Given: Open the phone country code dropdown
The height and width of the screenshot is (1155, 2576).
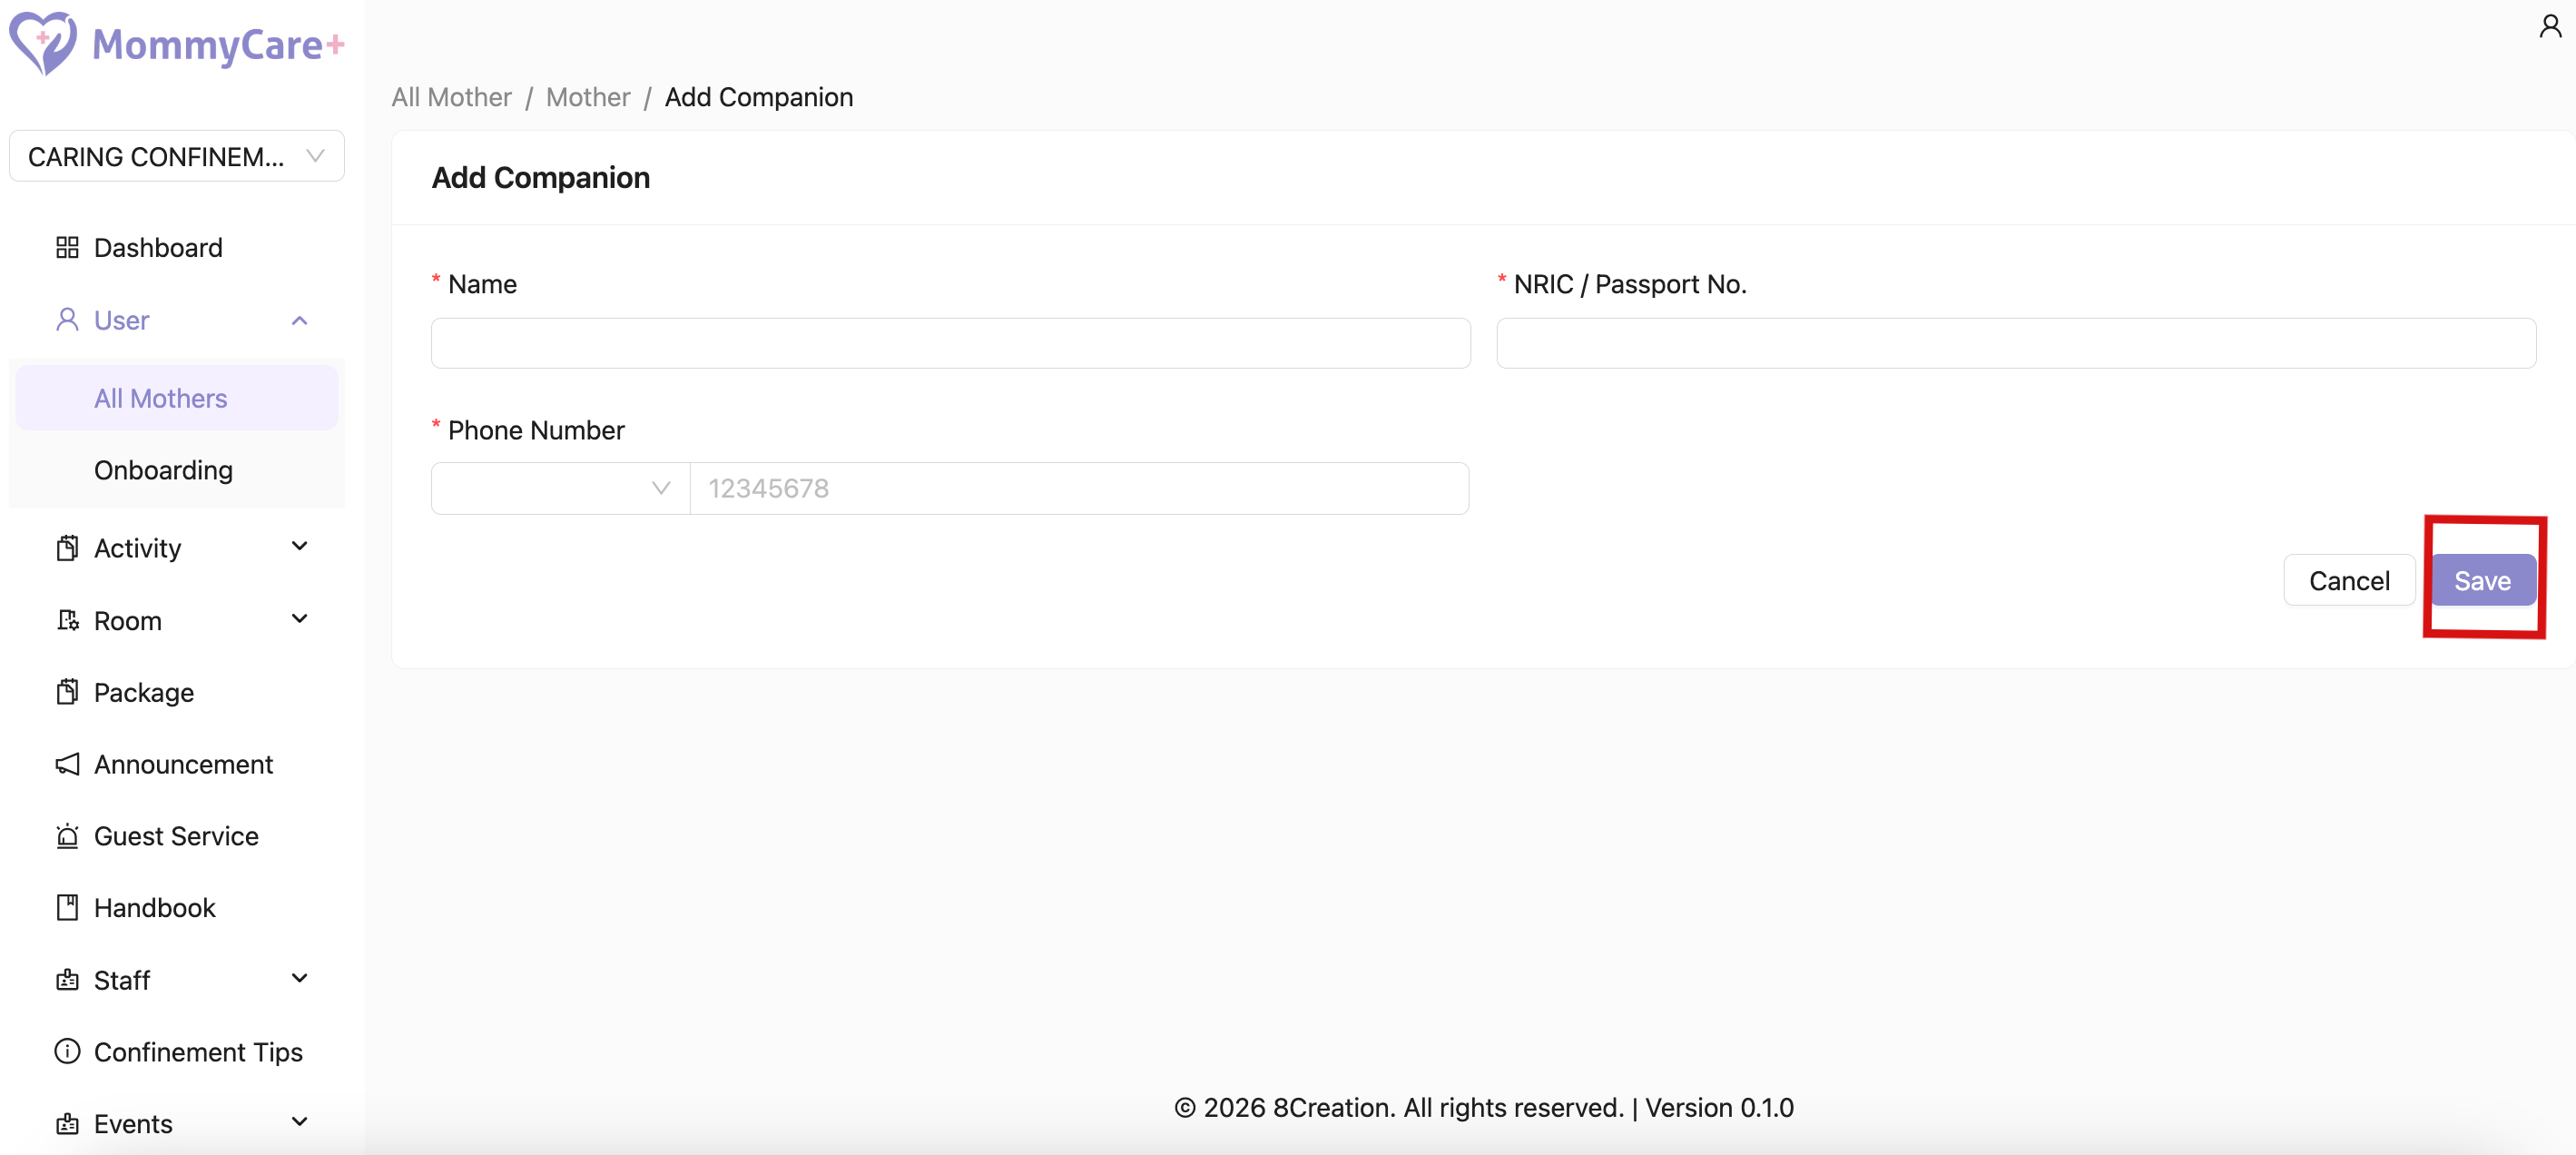Looking at the screenshot, I should [560, 488].
